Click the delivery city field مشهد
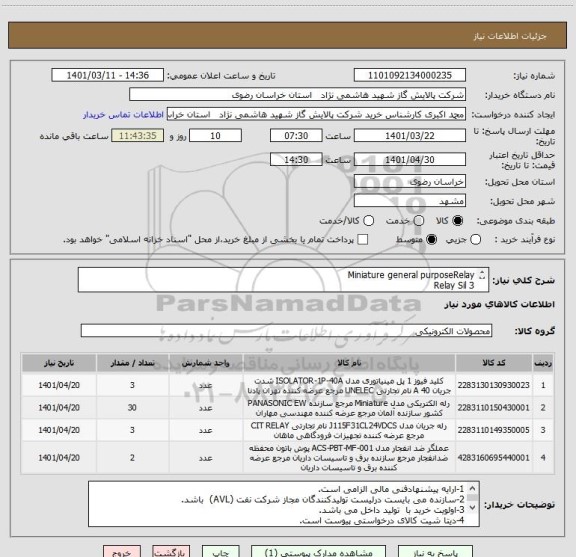Image resolution: width=576 pixels, height=557 pixels. pos(410,201)
